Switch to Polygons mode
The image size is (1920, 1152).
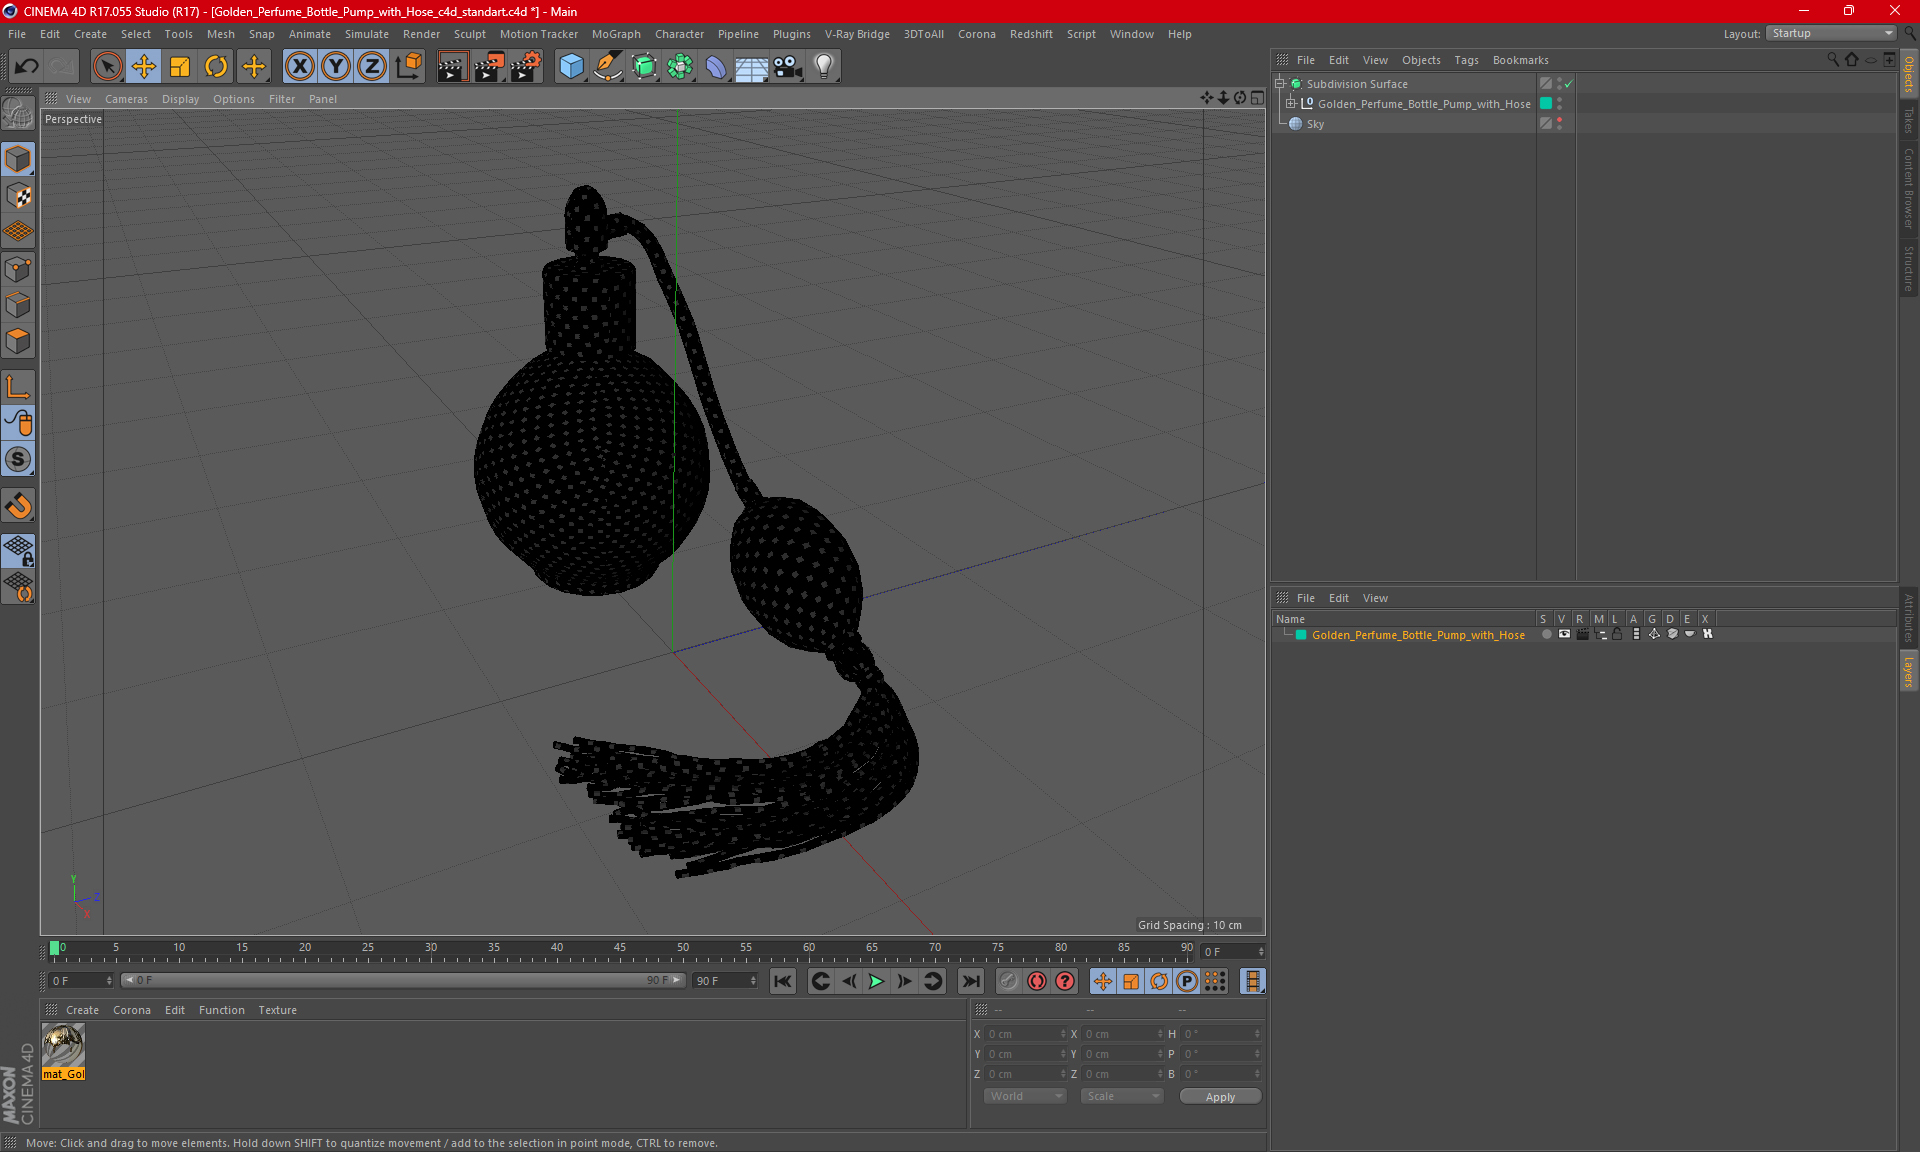[18, 341]
